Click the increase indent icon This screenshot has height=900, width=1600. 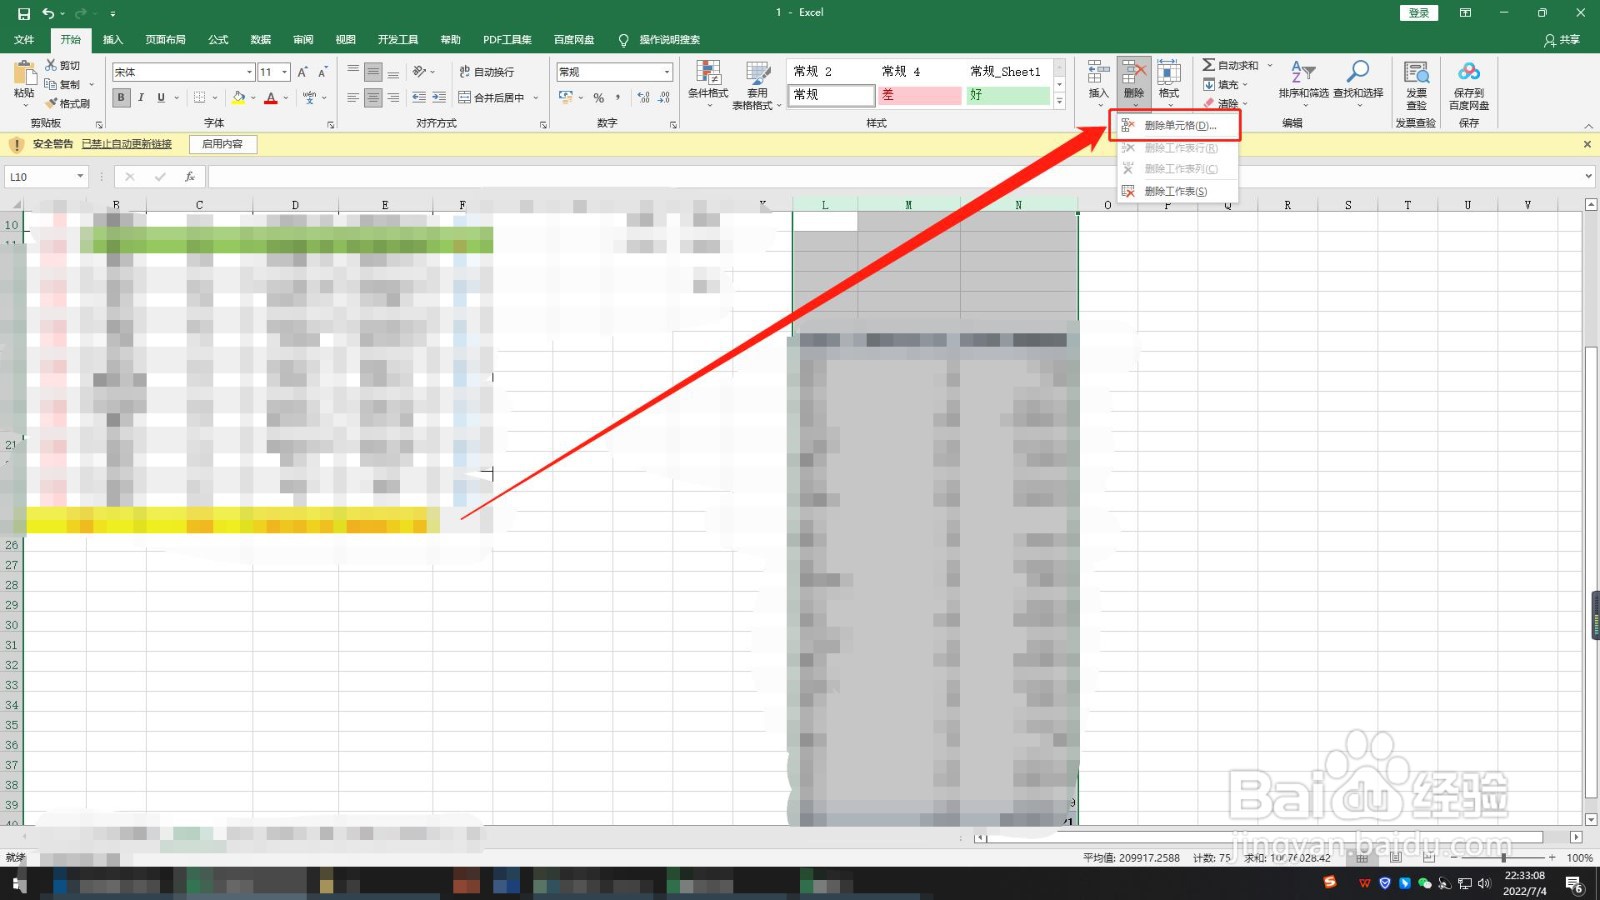(439, 98)
